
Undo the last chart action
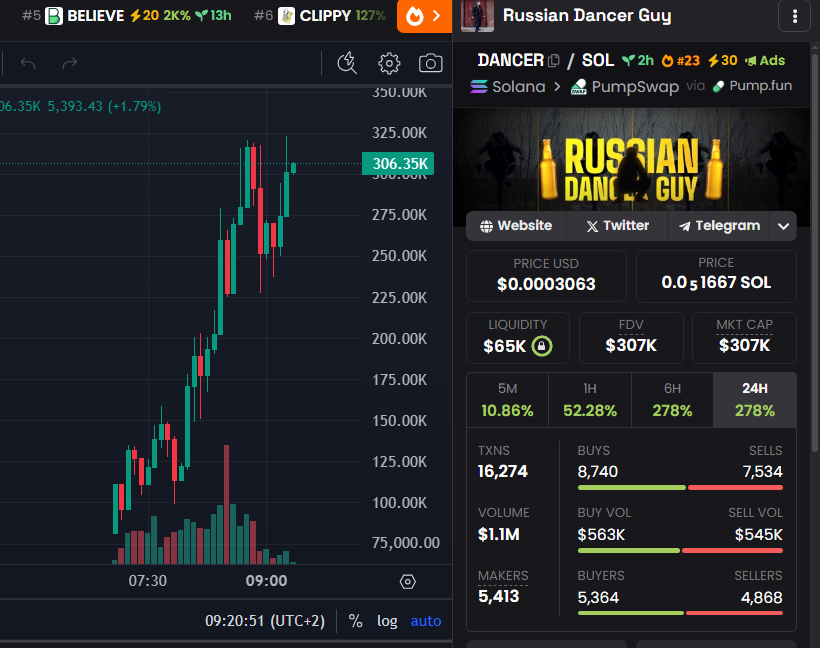point(28,63)
